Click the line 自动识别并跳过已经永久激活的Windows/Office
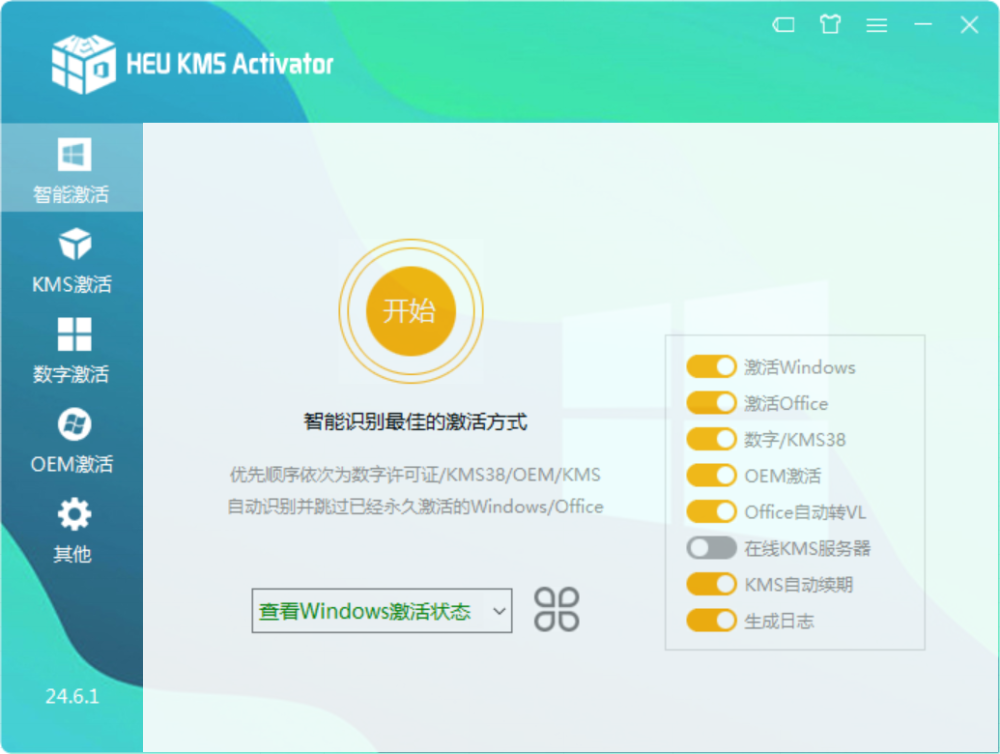 (x=415, y=506)
